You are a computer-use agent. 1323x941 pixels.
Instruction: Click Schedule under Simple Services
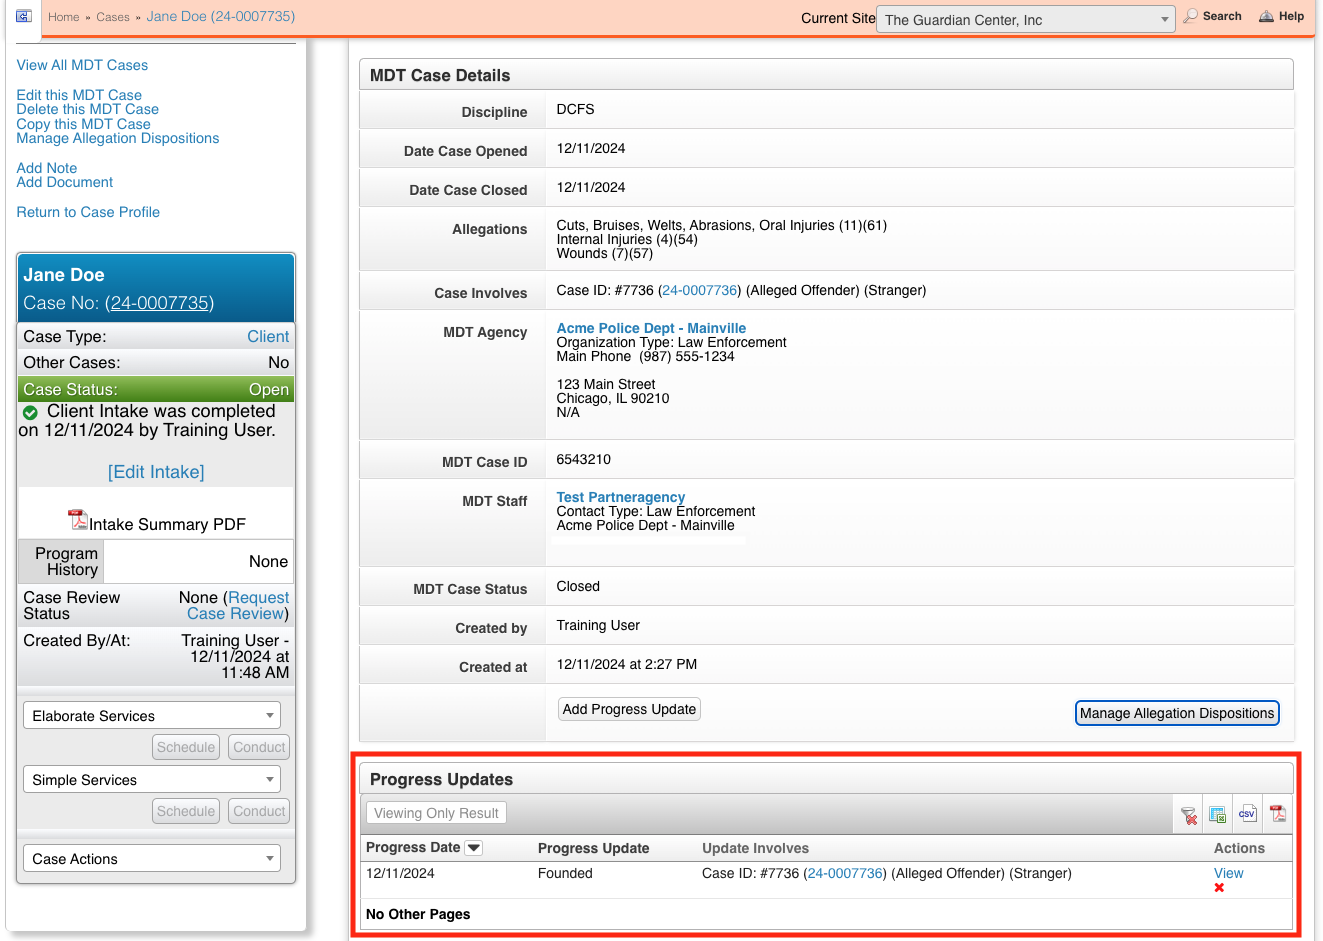pyautogui.click(x=186, y=811)
